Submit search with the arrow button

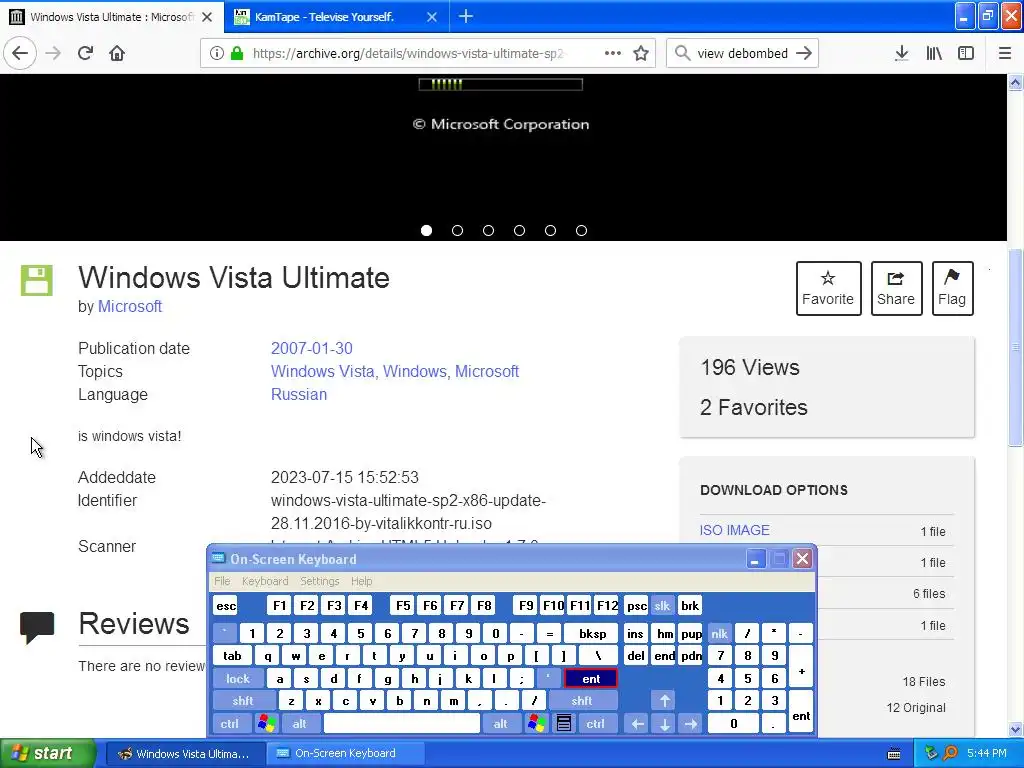(804, 53)
